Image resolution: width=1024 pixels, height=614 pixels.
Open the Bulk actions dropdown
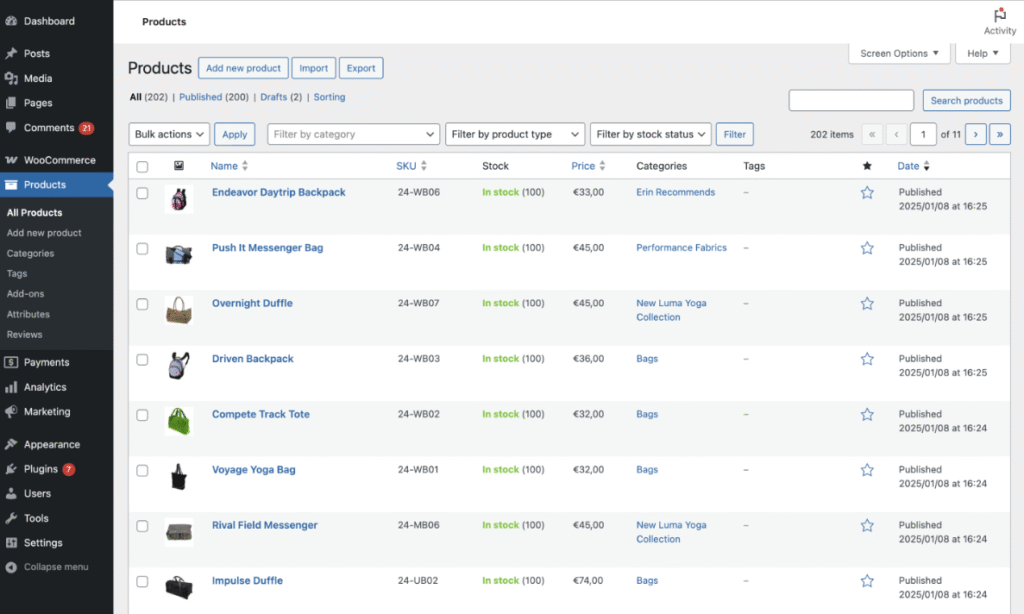(x=169, y=134)
